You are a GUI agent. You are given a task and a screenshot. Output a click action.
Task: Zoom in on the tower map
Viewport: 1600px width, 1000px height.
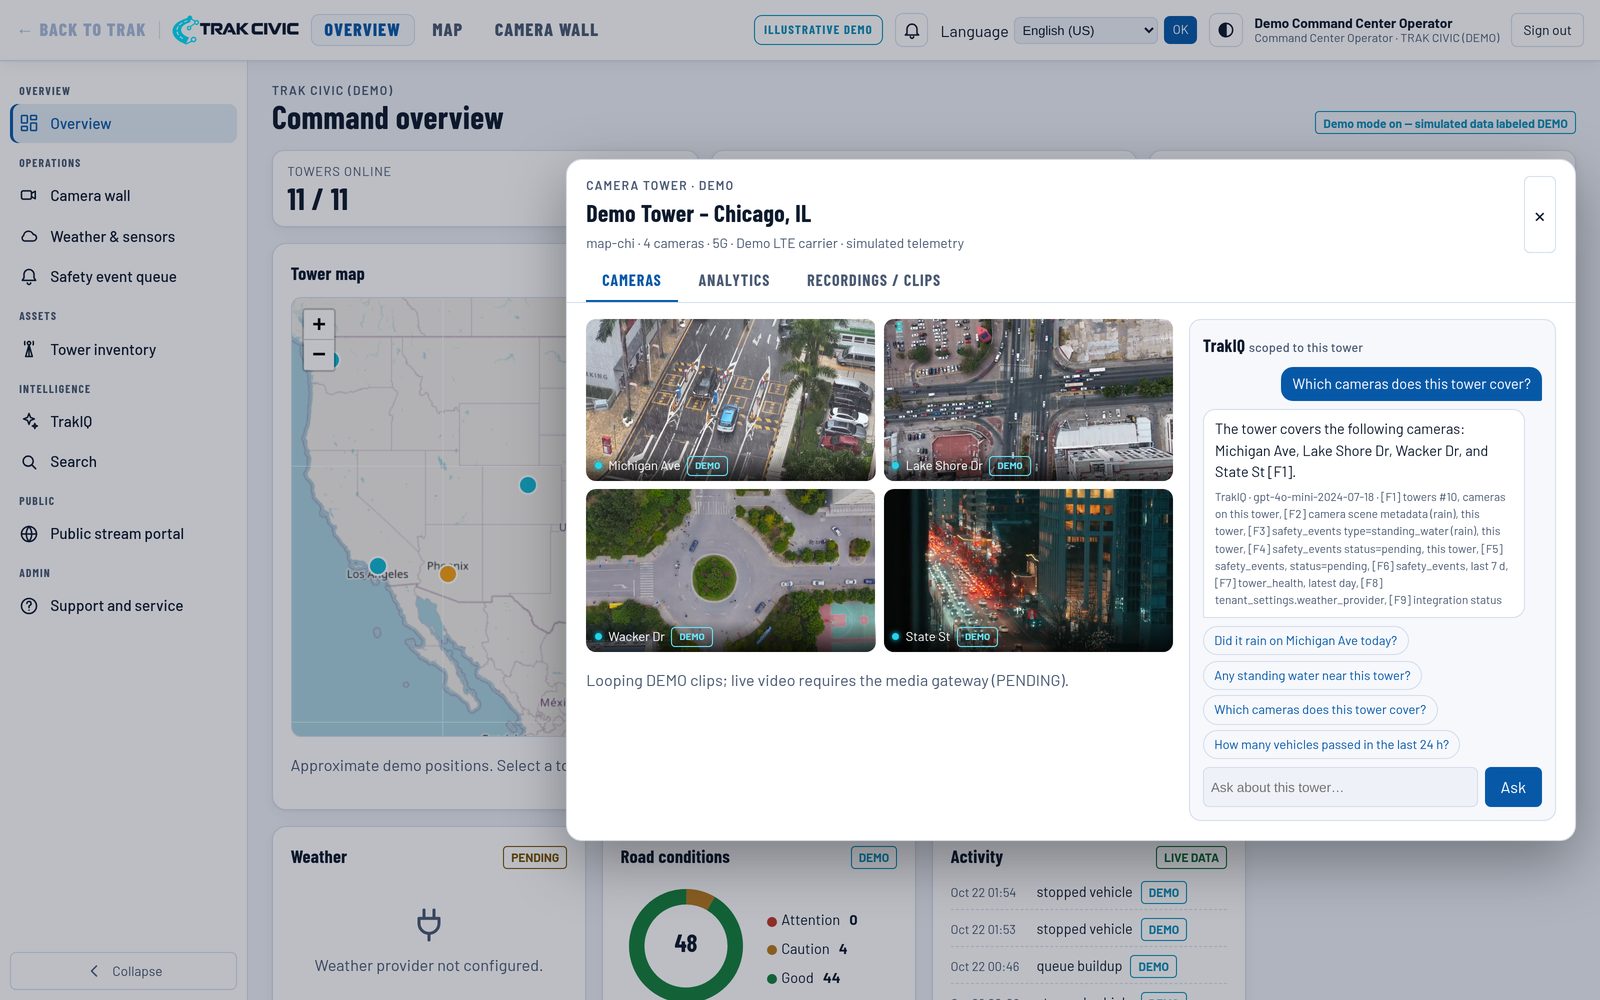pos(319,324)
